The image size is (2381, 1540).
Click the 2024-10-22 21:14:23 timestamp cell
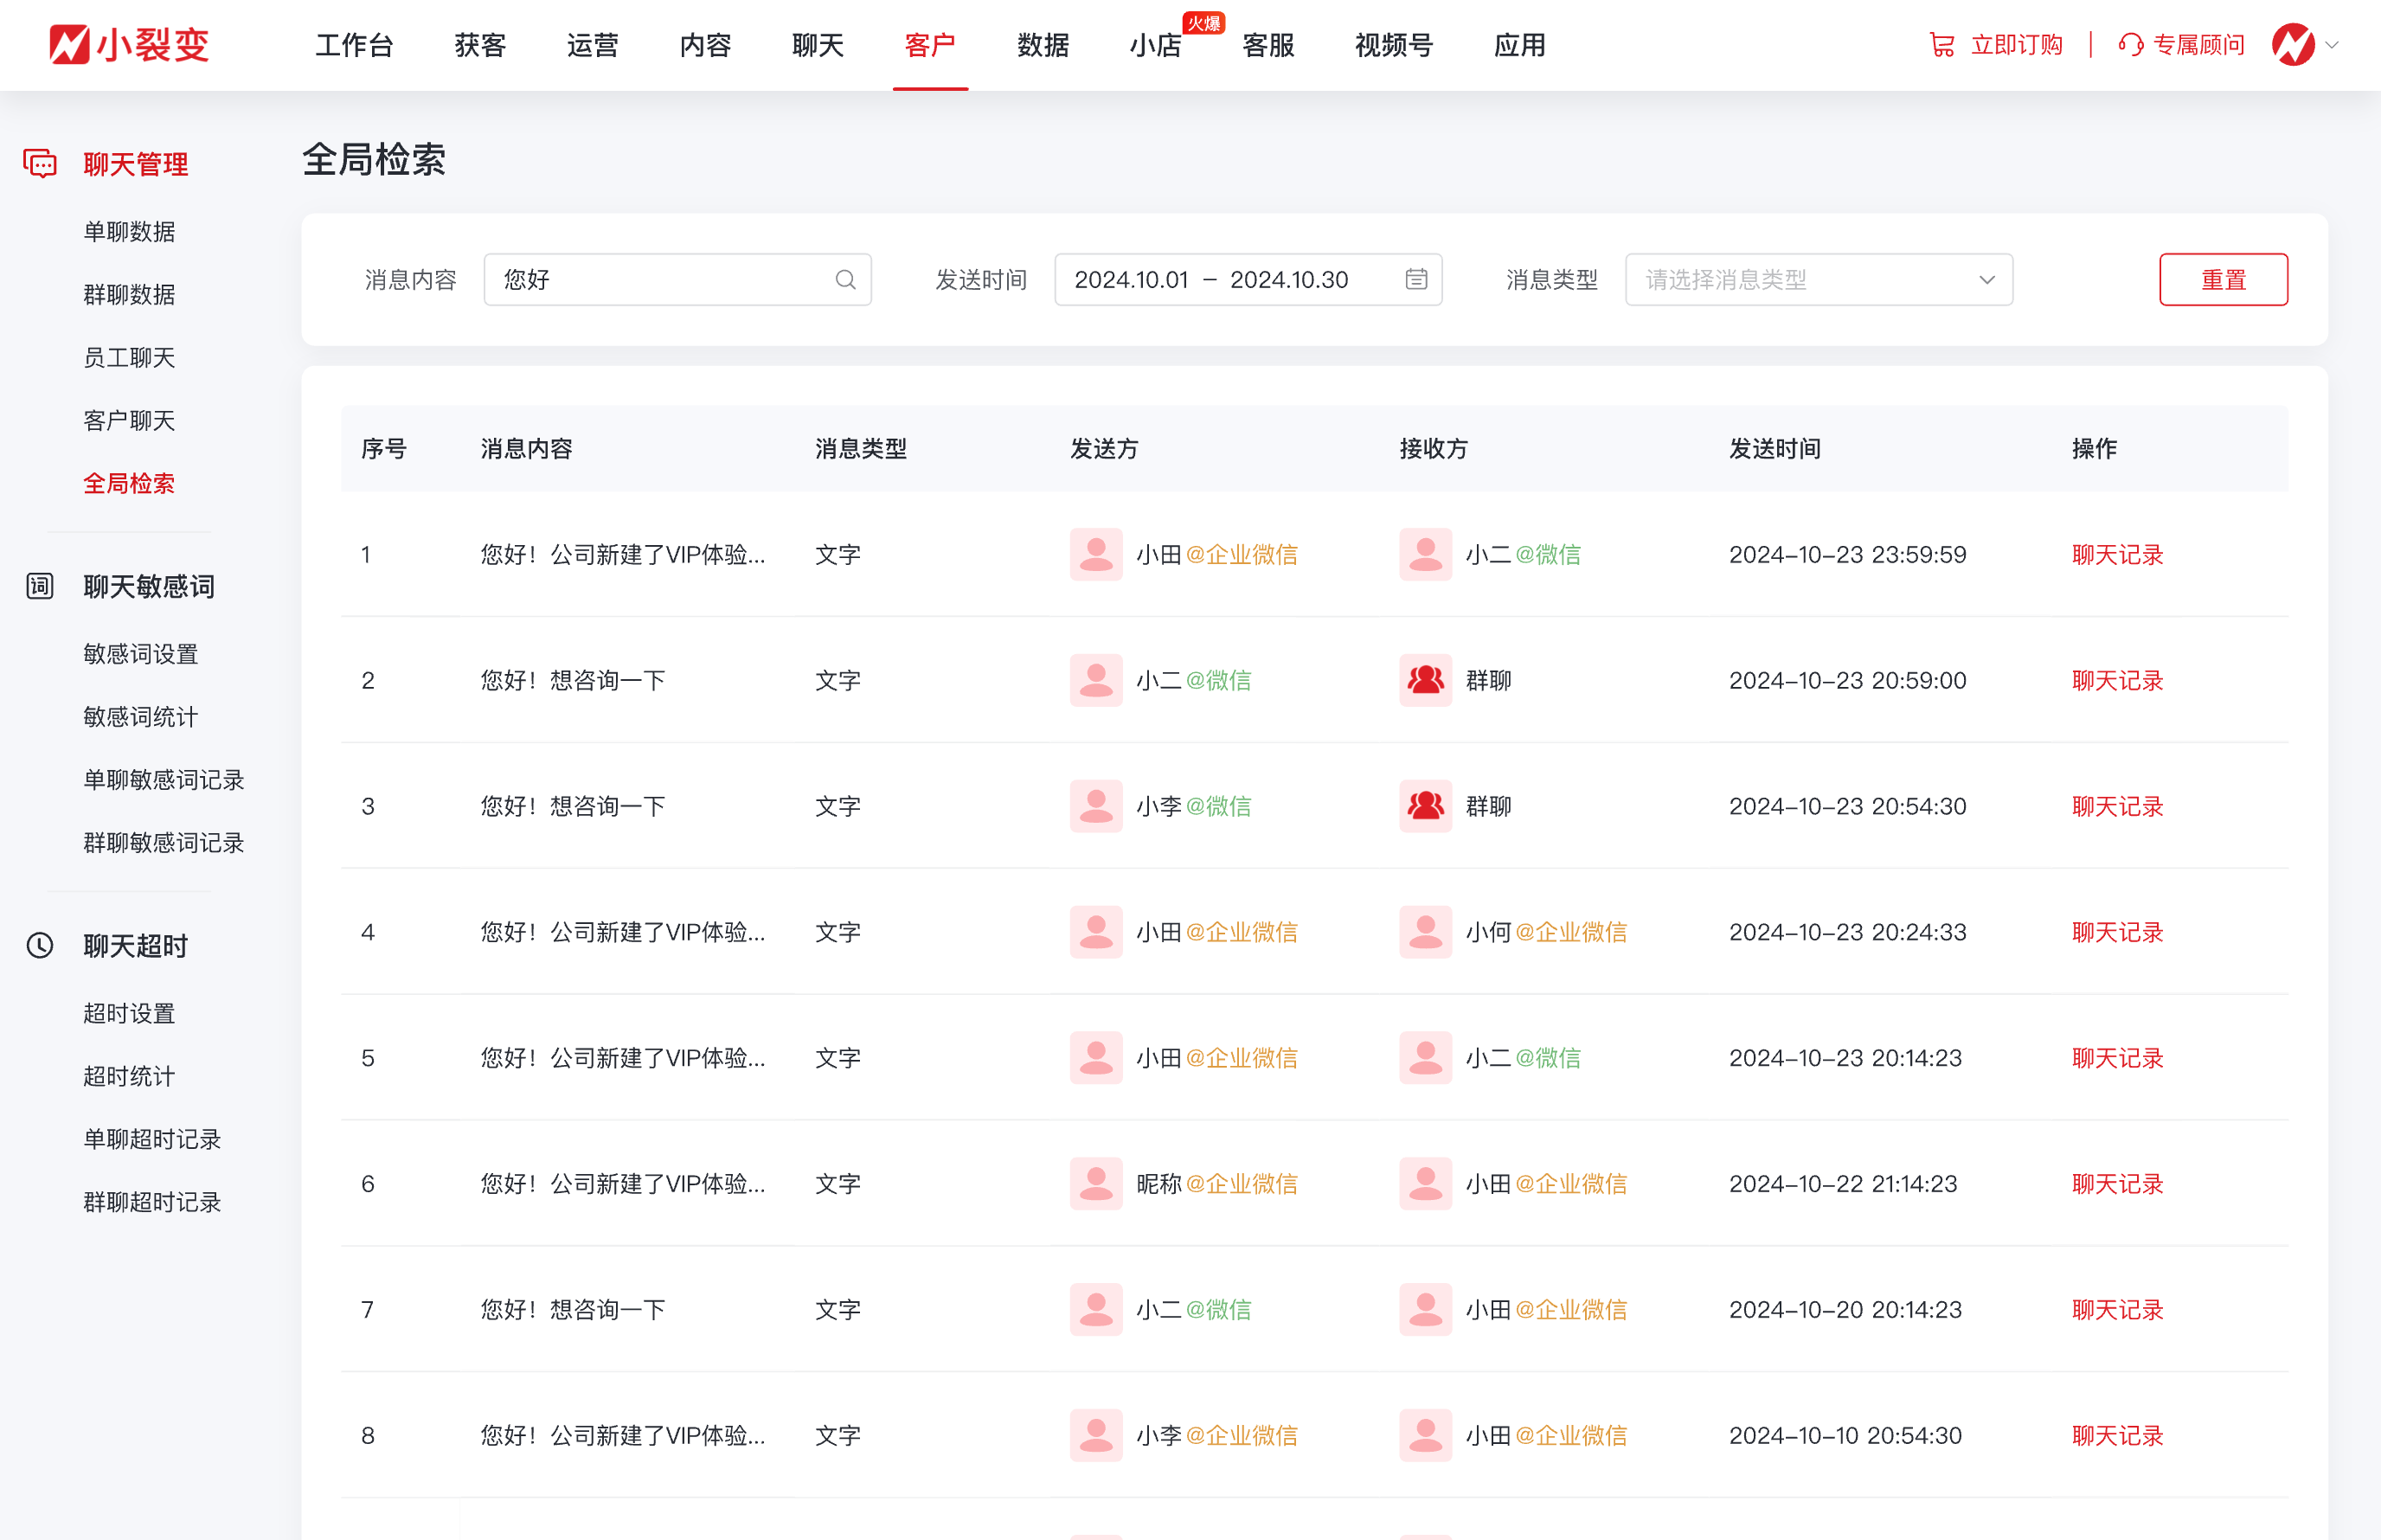1843,1184
